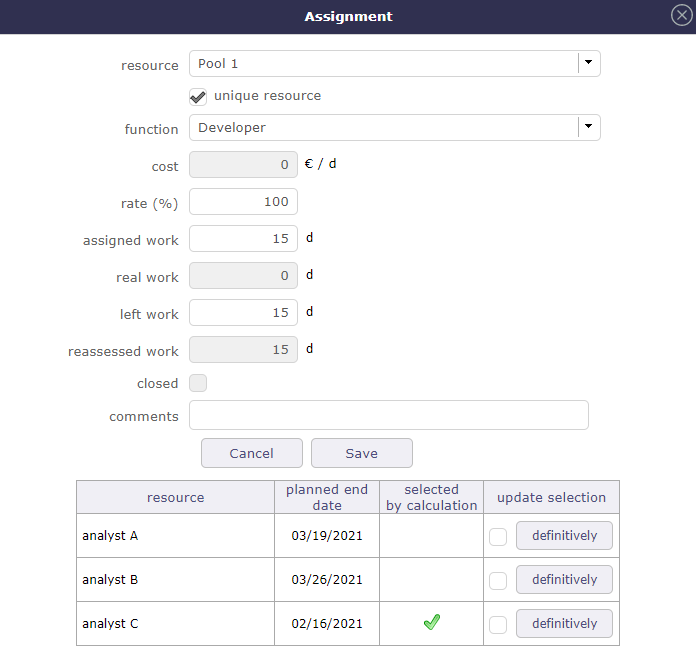Screen dimensions: 696x660
Task: Check update selection box for analyst B
Action: point(498,581)
